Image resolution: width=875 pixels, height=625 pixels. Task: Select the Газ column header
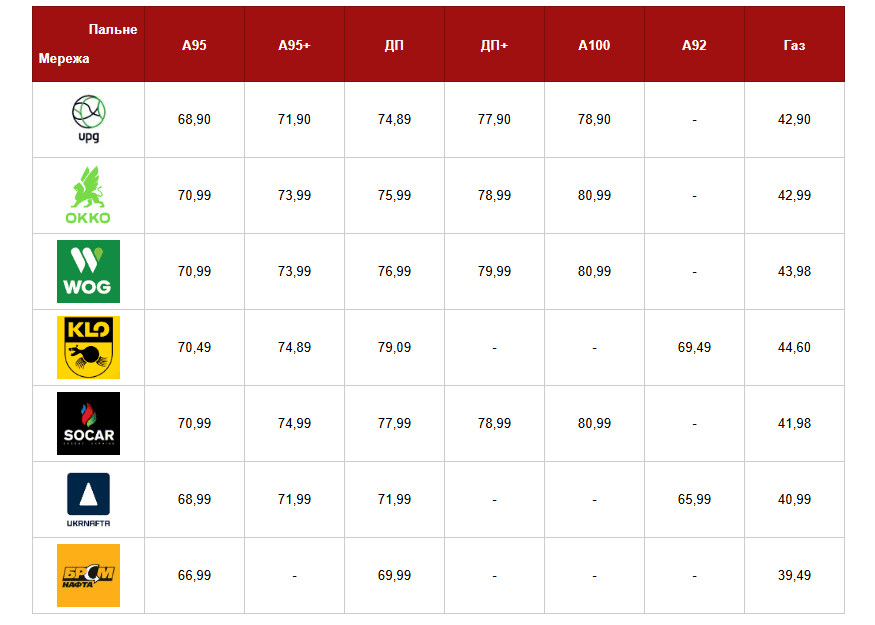(794, 45)
